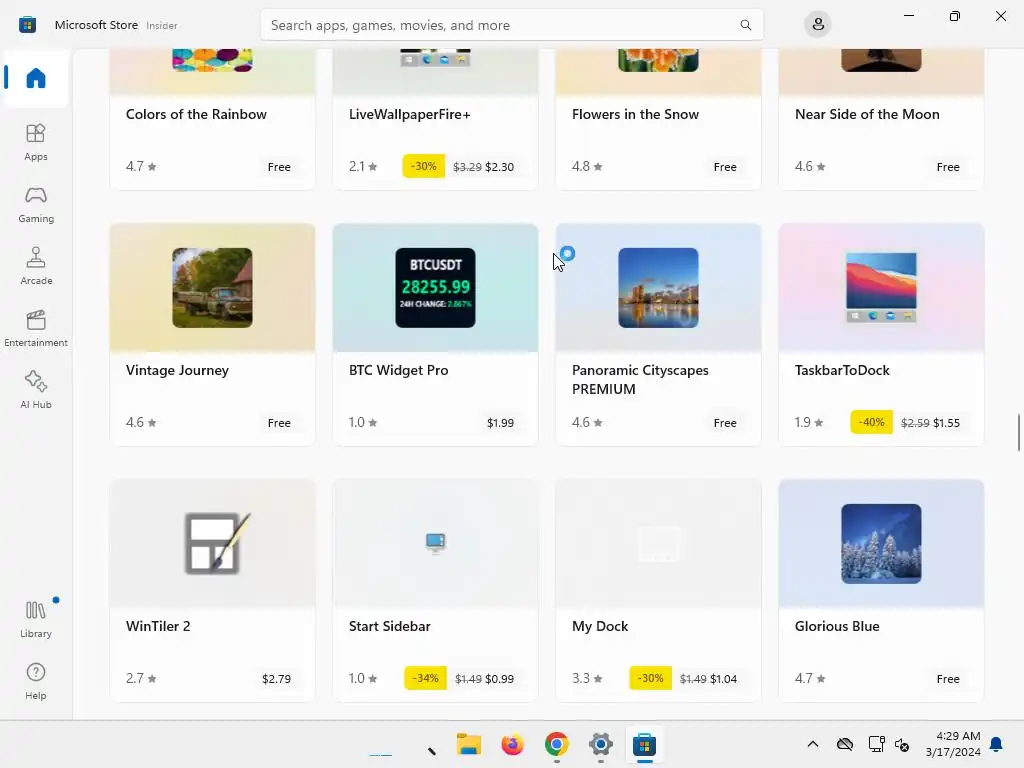Image resolution: width=1024 pixels, height=768 pixels.
Task: Click the network display tray icon
Action: point(876,744)
